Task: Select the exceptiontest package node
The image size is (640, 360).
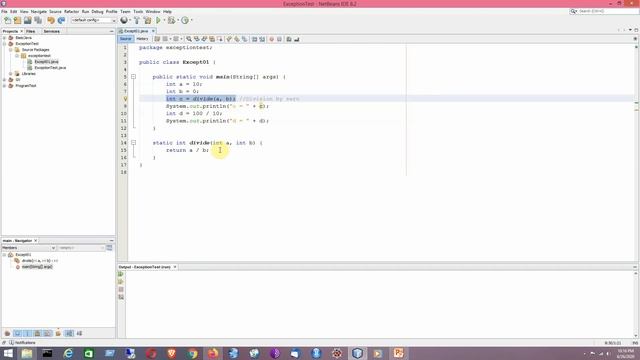Action: click(x=39, y=56)
